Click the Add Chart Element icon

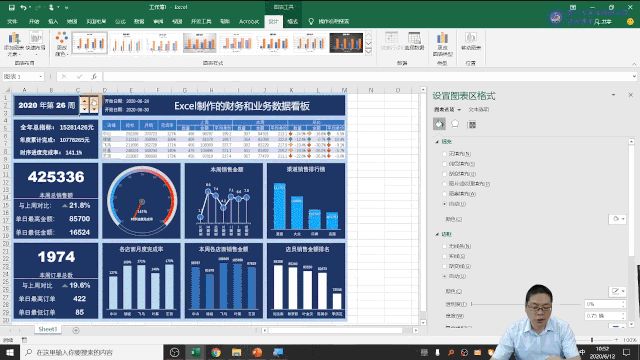13,44
